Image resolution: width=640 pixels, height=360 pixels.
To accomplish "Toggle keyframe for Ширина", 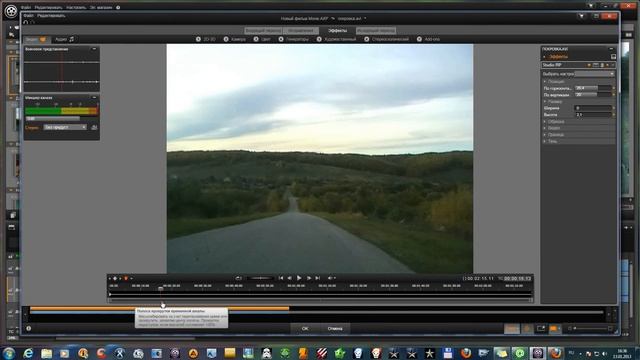I will click(x=613, y=108).
